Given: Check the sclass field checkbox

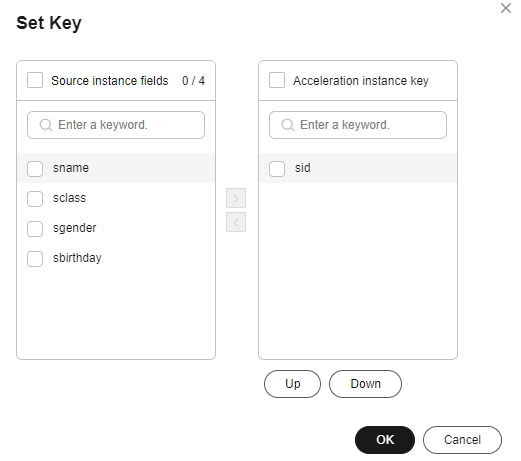Looking at the screenshot, I should [35, 199].
